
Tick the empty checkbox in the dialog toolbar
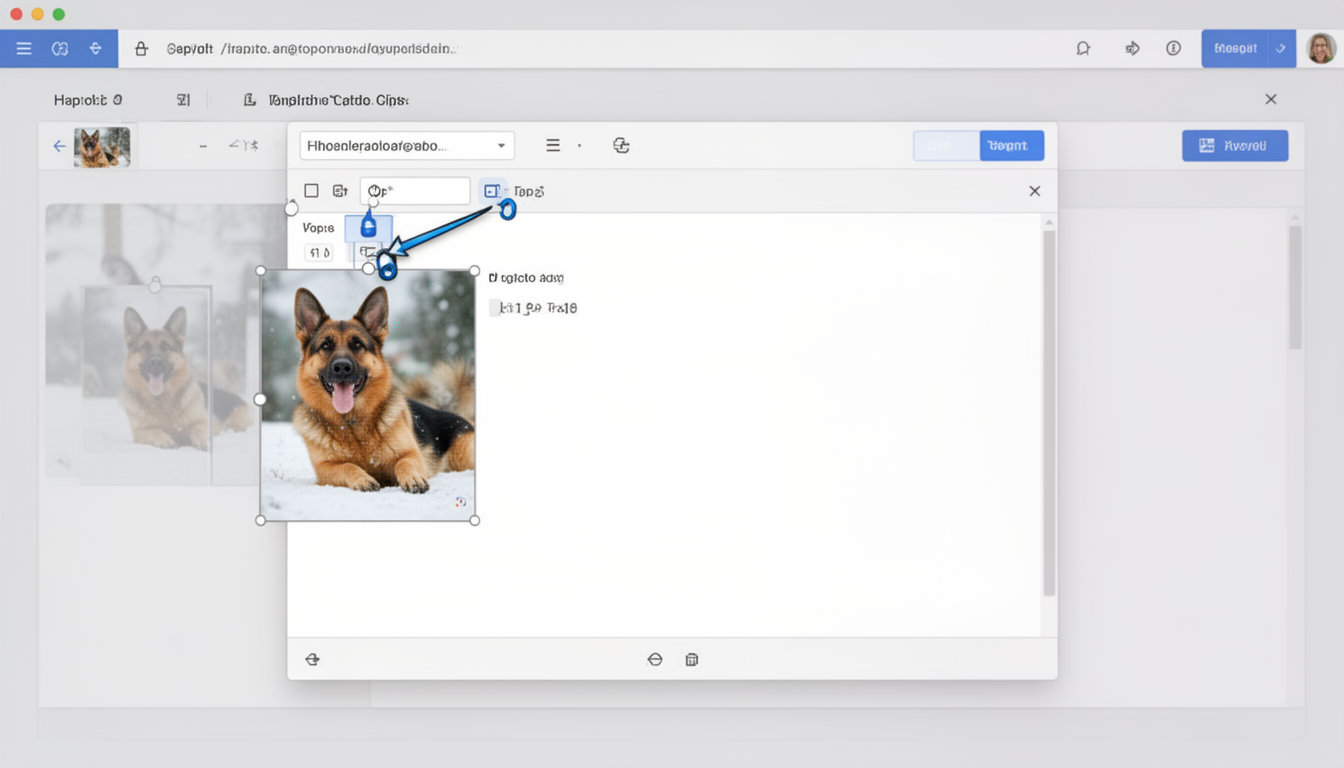point(311,191)
